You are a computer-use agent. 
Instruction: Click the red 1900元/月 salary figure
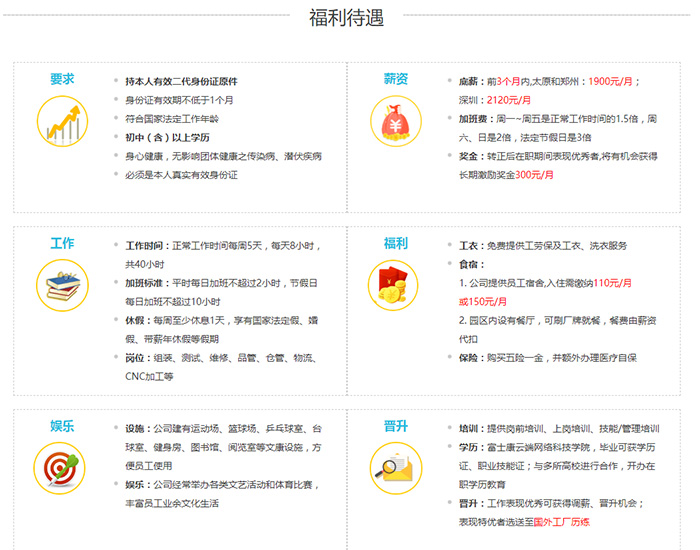610,82
